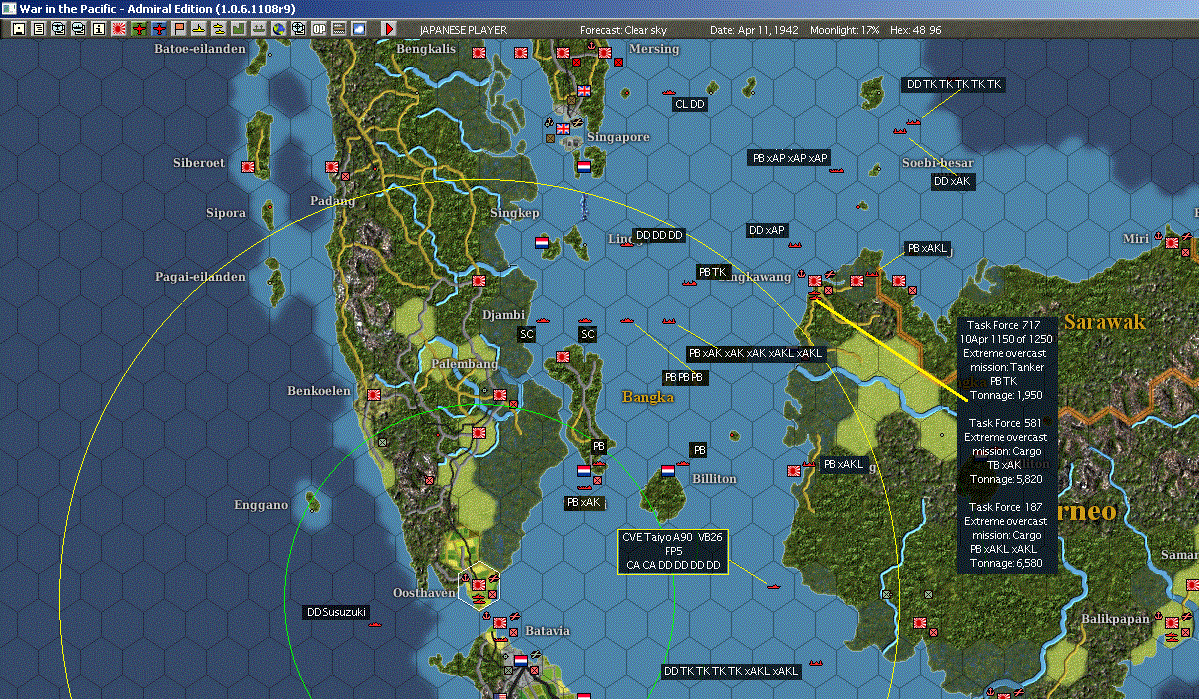Click the weather cloud toolbar icon
1199x699 pixels.
tap(358, 29)
